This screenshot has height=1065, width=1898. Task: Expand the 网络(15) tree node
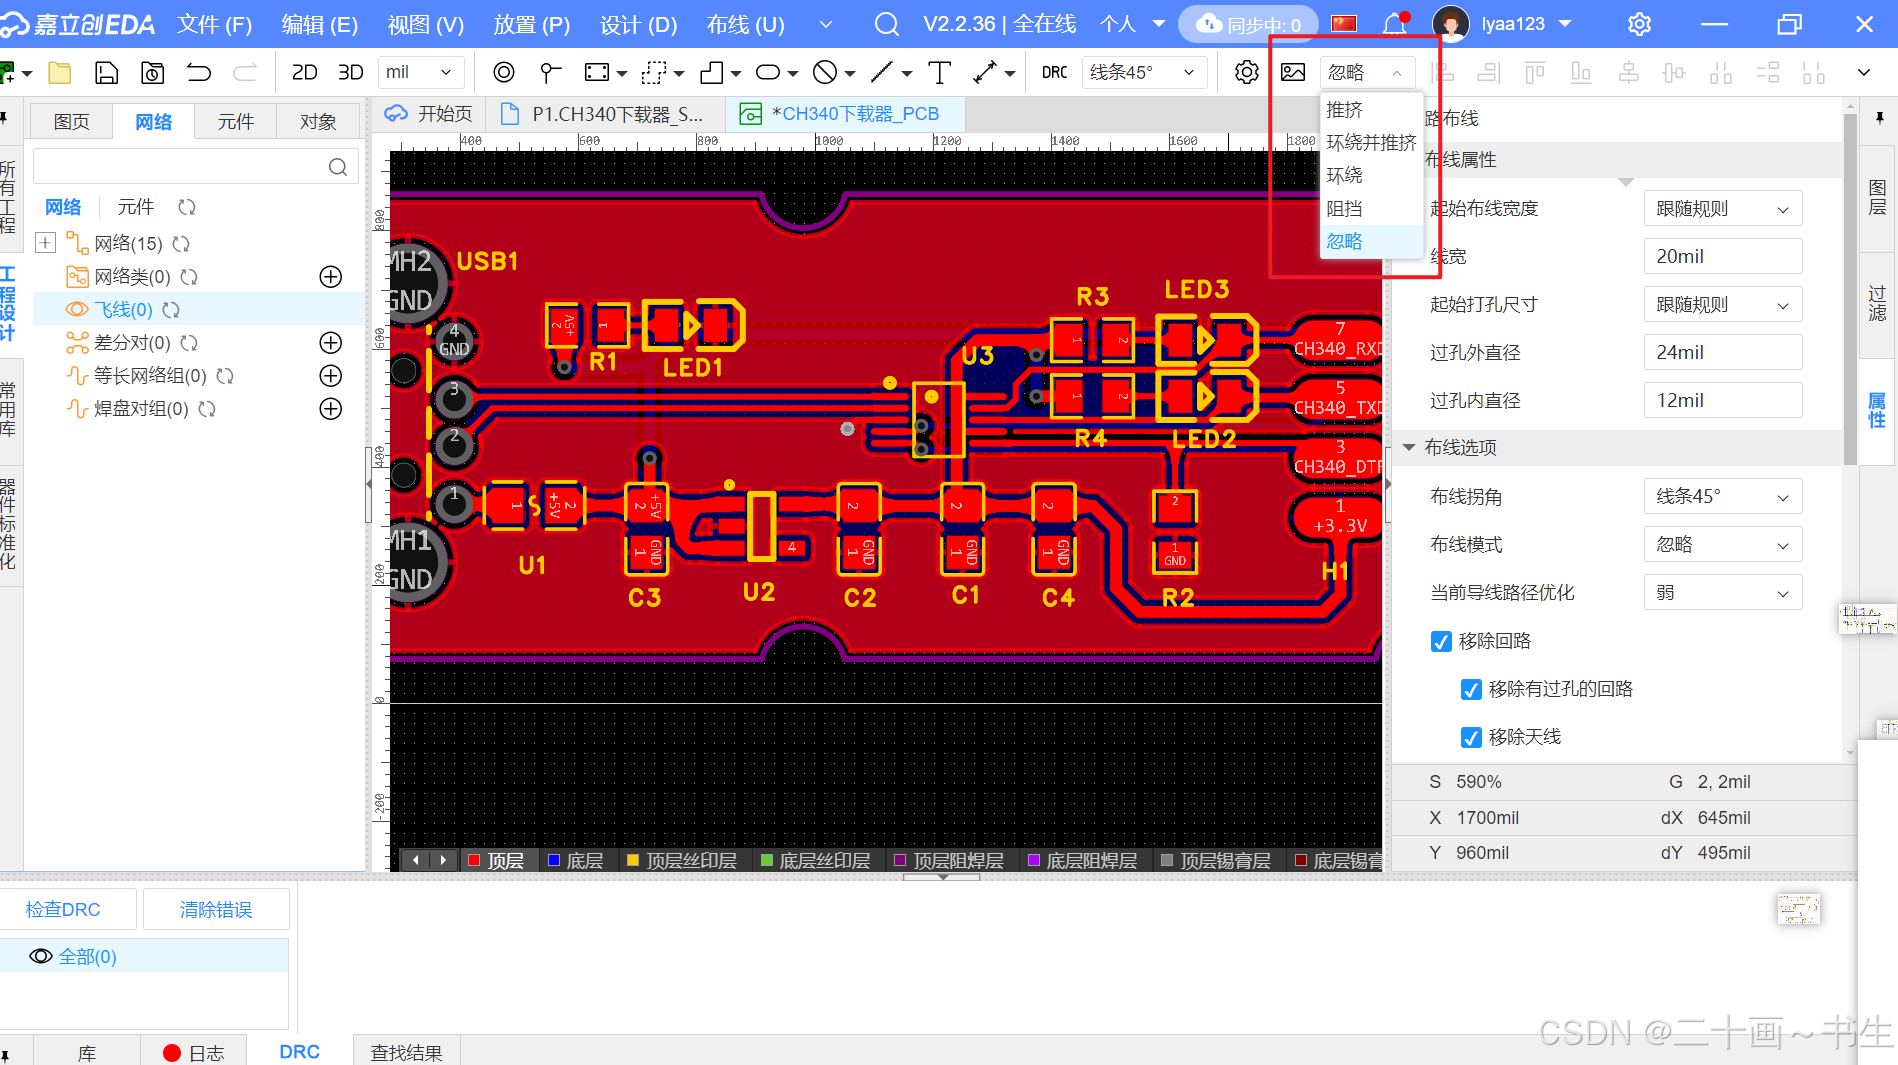[x=45, y=243]
